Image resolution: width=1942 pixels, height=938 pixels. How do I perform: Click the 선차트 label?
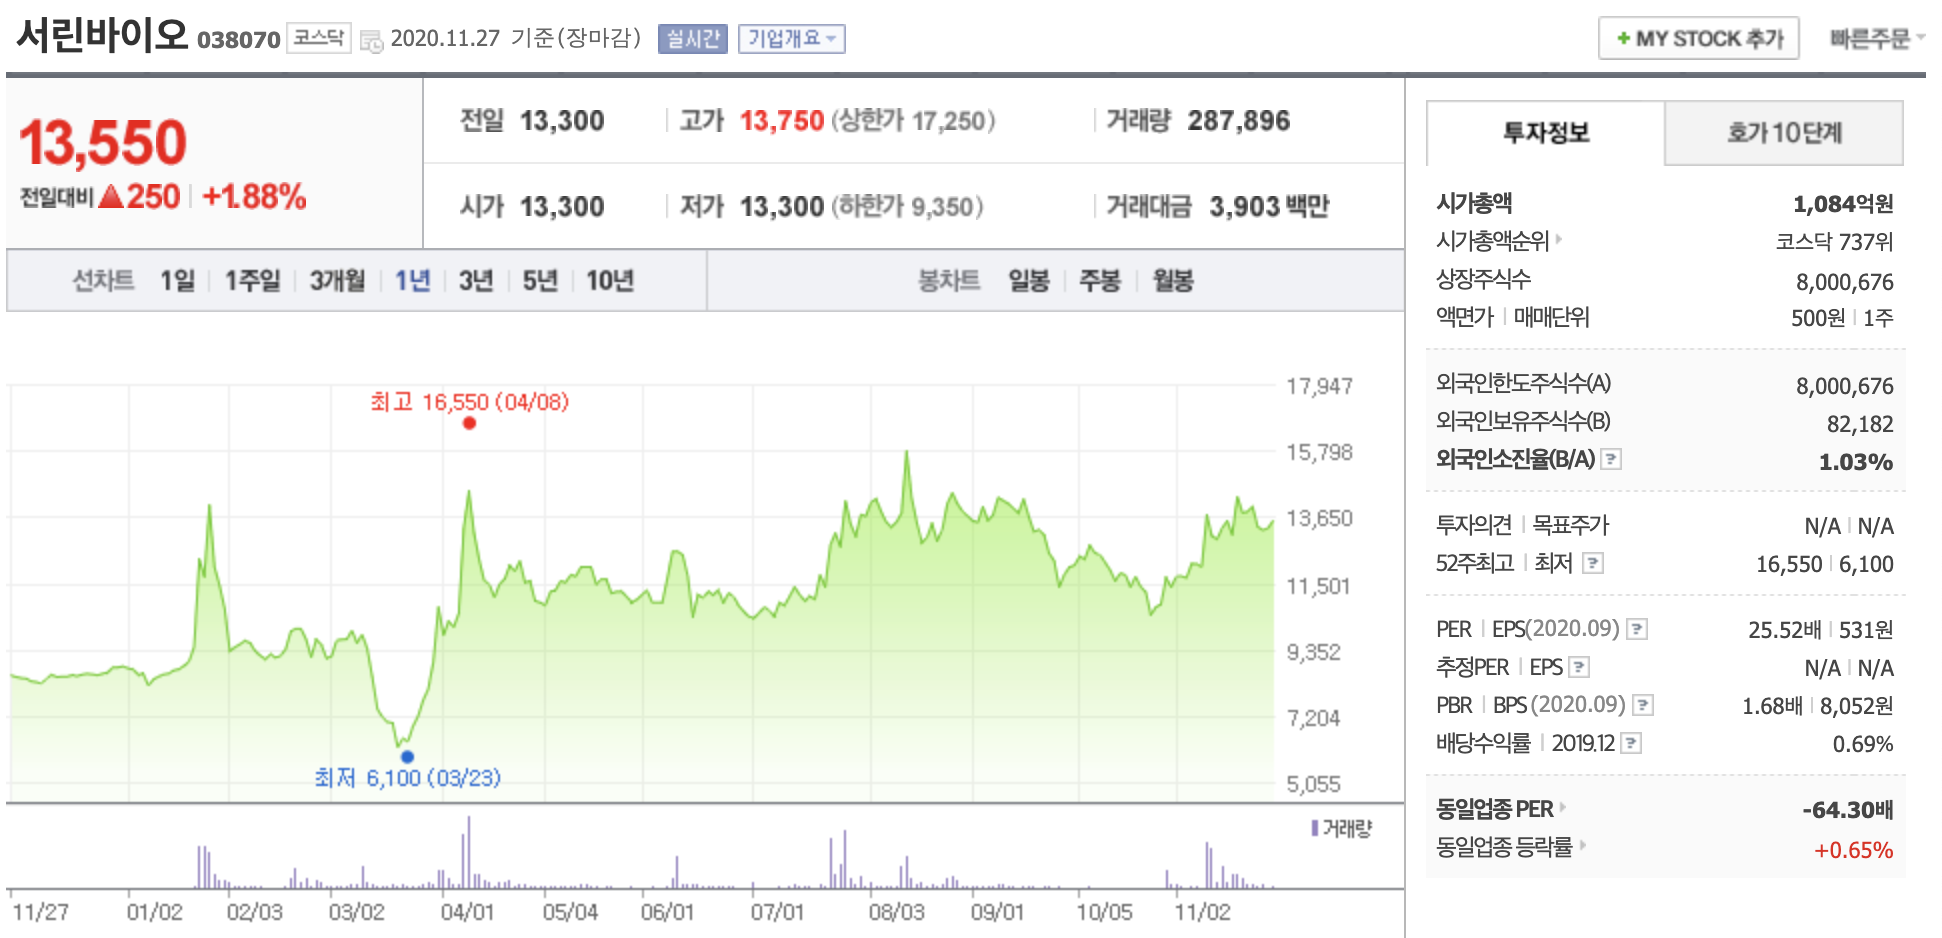coord(103,281)
